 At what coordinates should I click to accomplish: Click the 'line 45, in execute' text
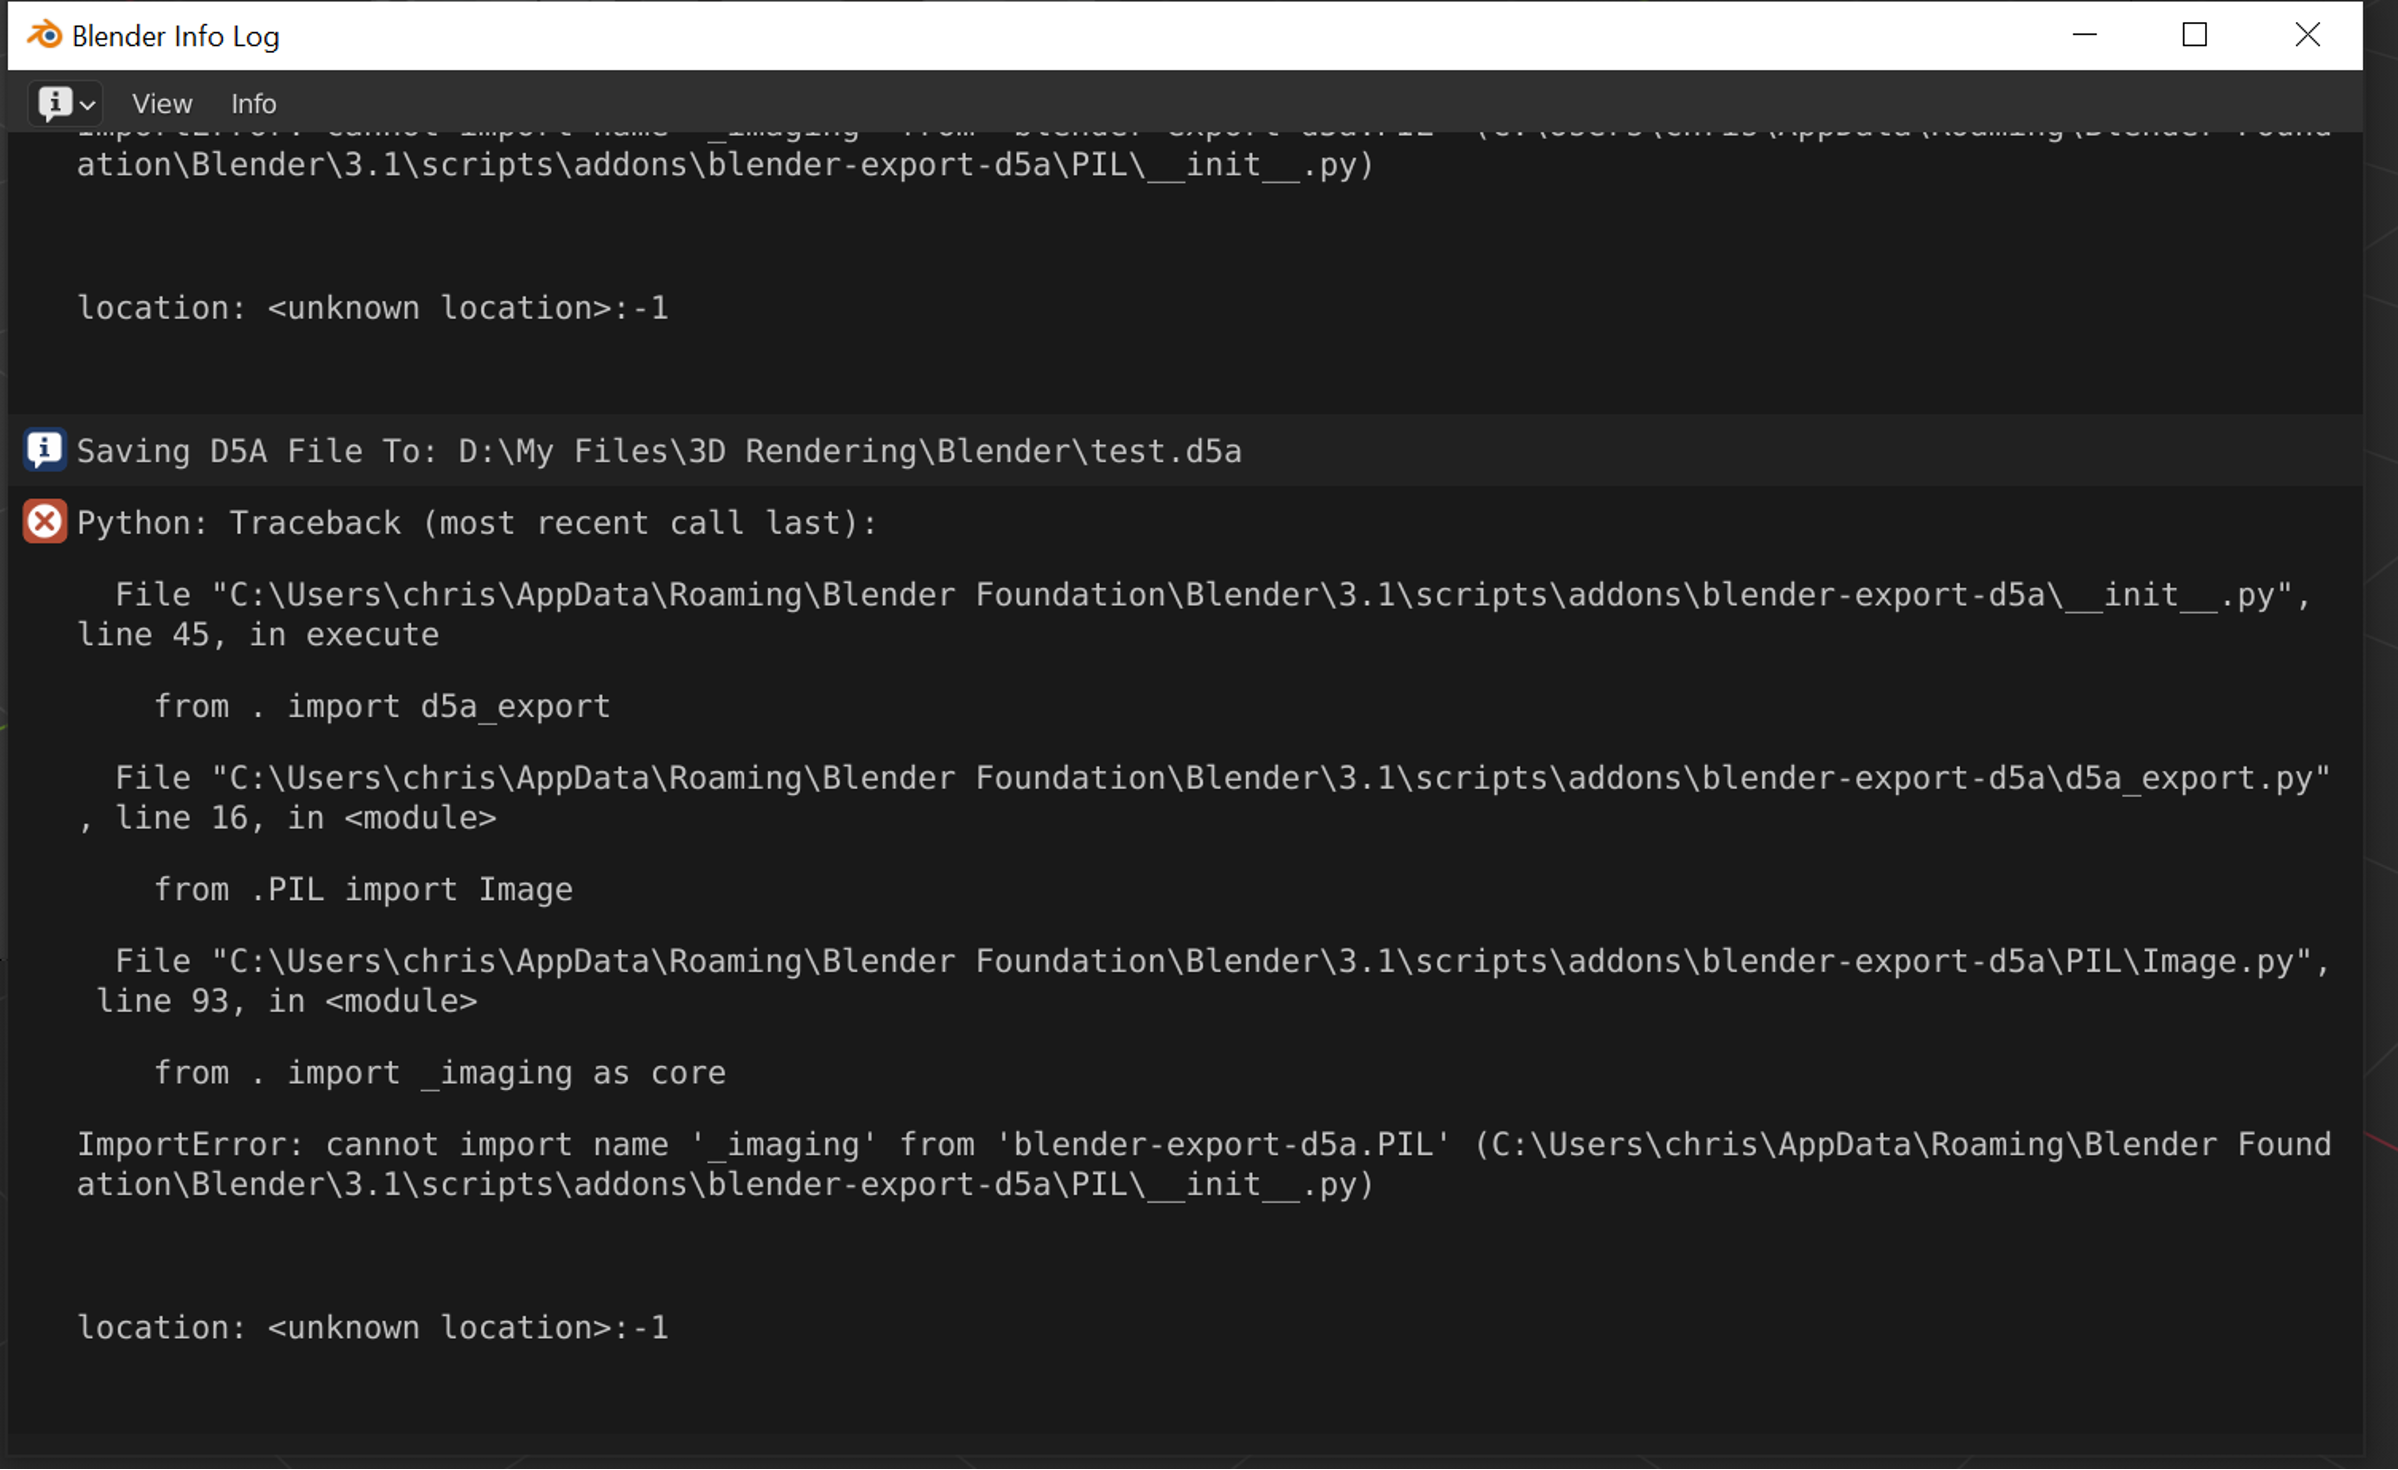pos(258,635)
